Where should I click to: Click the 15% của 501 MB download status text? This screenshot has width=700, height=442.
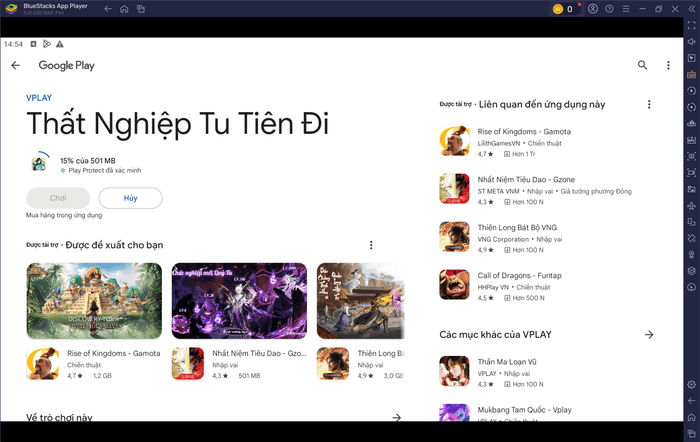[88, 161]
